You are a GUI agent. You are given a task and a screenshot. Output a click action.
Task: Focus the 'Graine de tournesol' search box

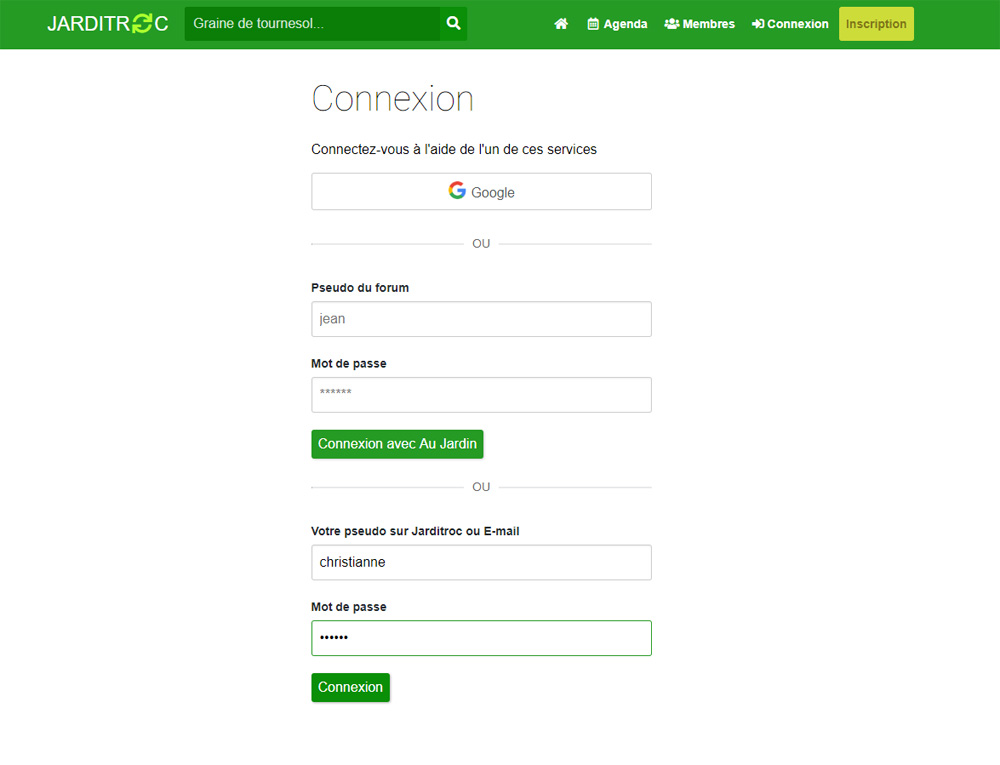(x=312, y=23)
